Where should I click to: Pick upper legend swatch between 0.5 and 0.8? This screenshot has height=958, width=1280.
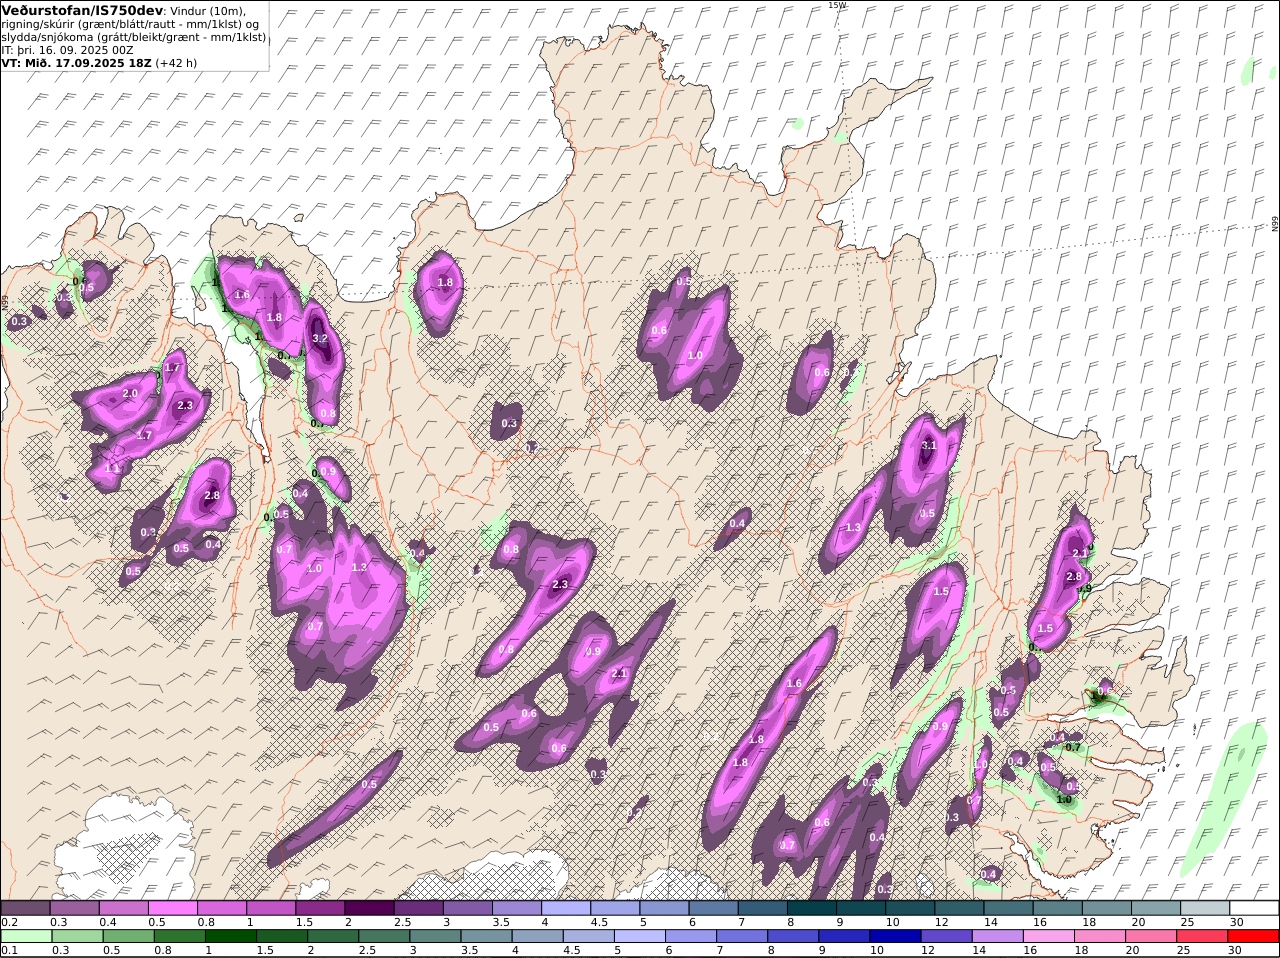point(172,908)
